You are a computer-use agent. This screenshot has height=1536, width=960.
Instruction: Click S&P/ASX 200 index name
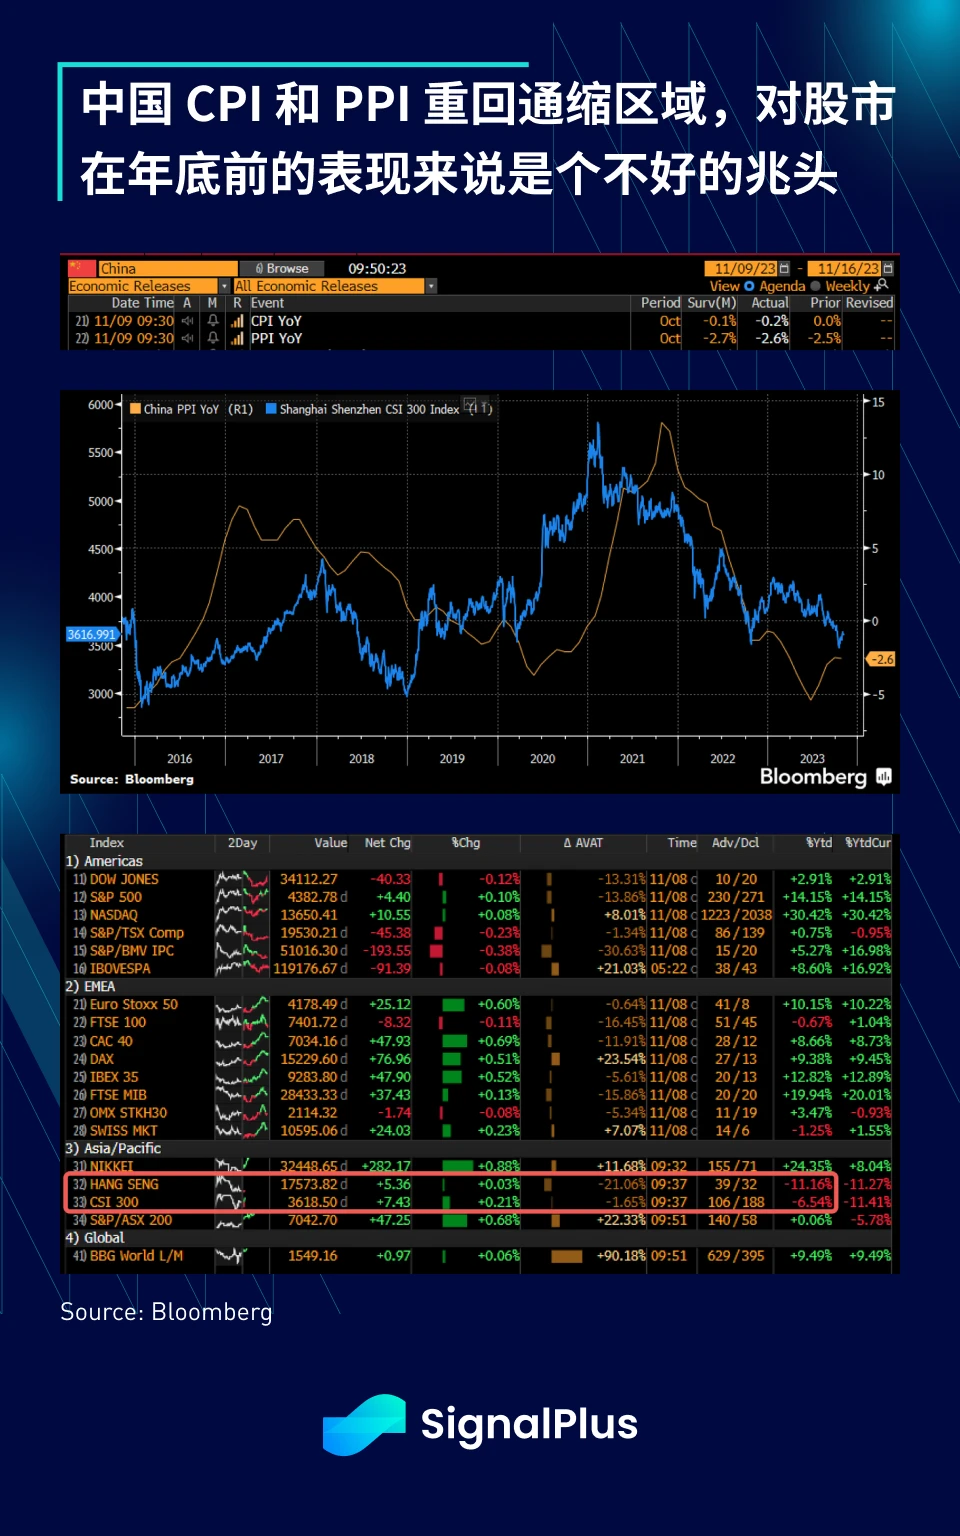point(131,1220)
